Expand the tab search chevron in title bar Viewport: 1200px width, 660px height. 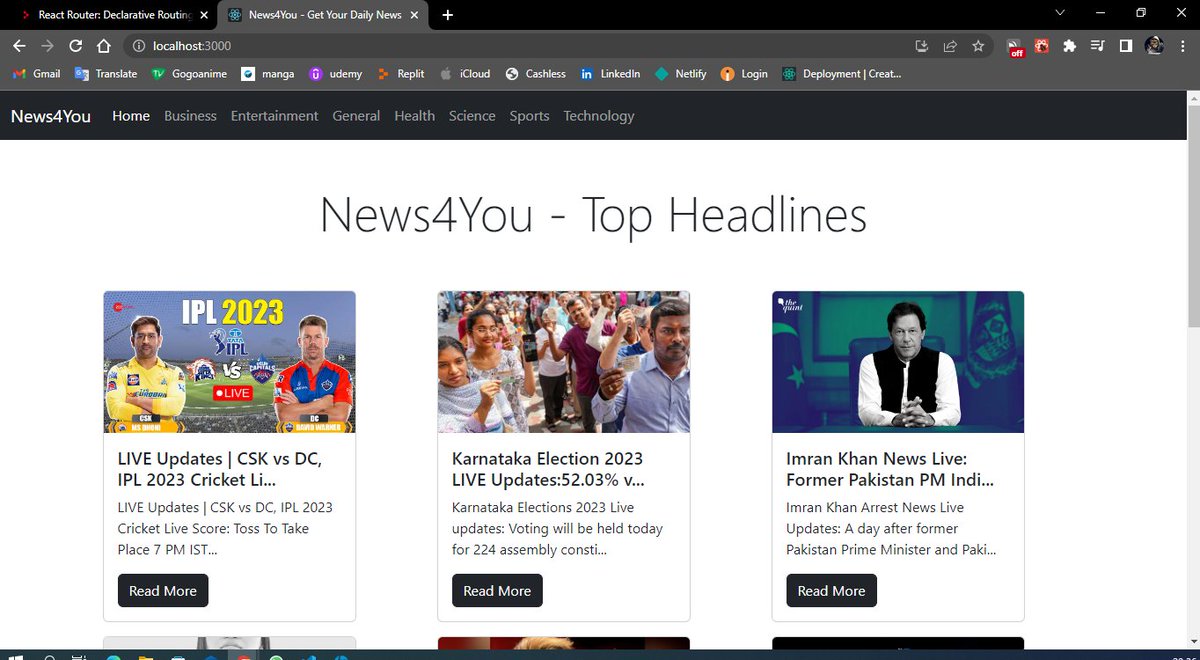click(x=1059, y=13)
